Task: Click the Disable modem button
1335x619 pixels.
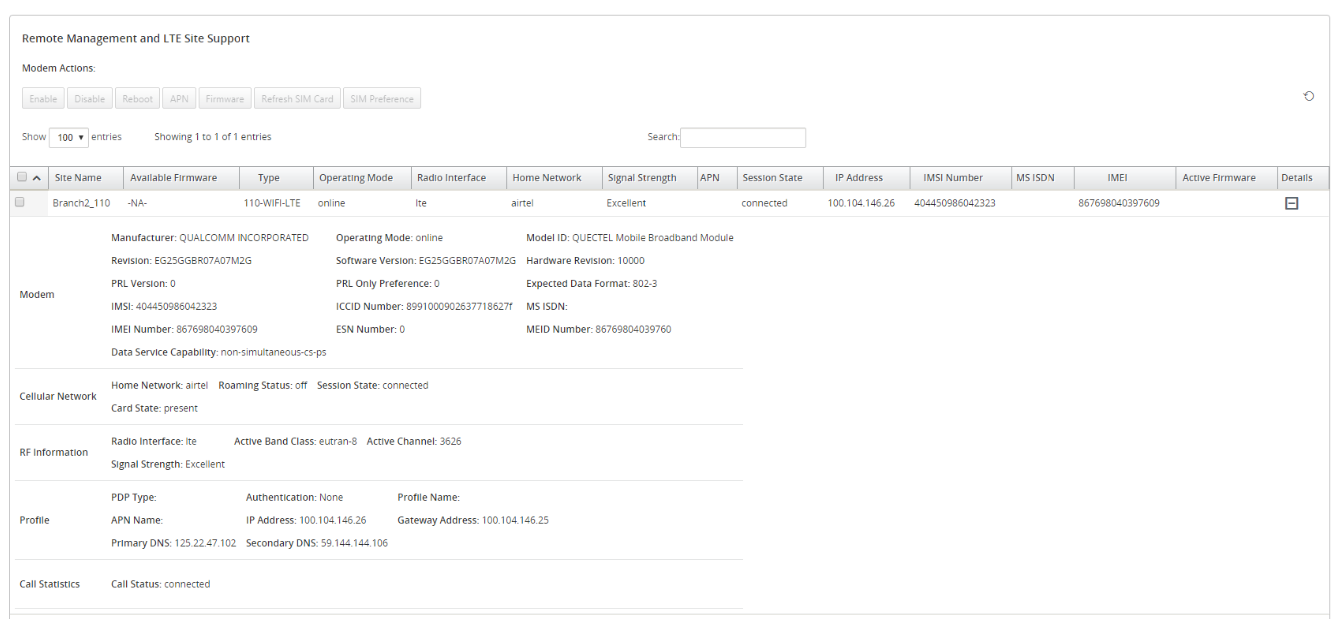Action: point(90,99)
